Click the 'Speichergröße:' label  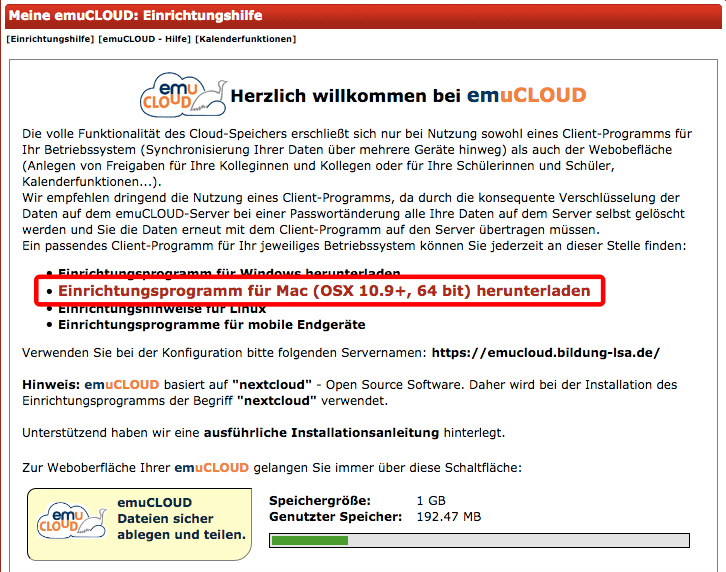tap(320, 501)
